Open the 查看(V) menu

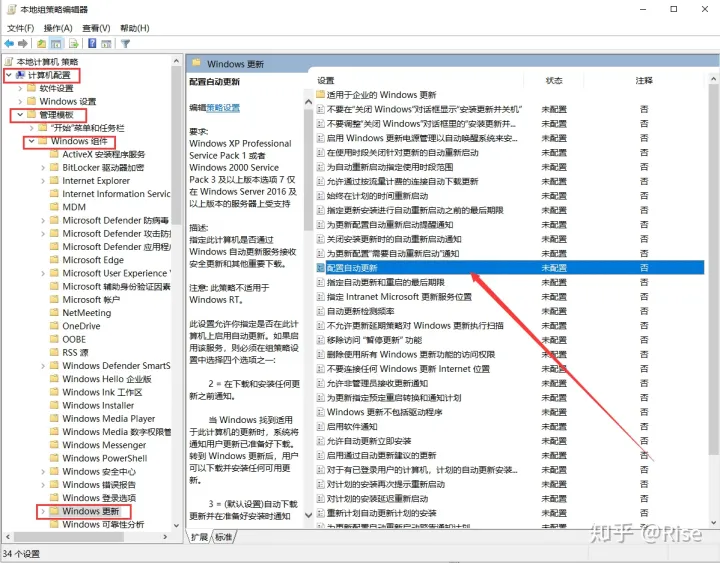(x=96, y=28)
